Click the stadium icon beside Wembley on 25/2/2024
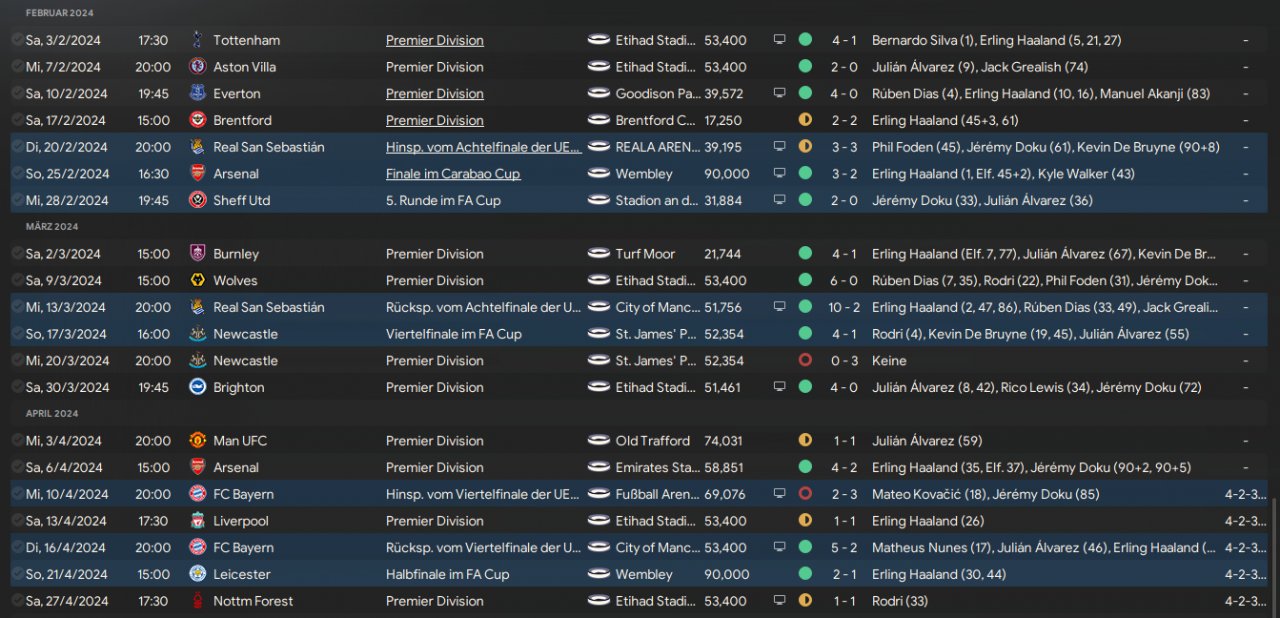Screen dimensions: 1280x618 599,174
